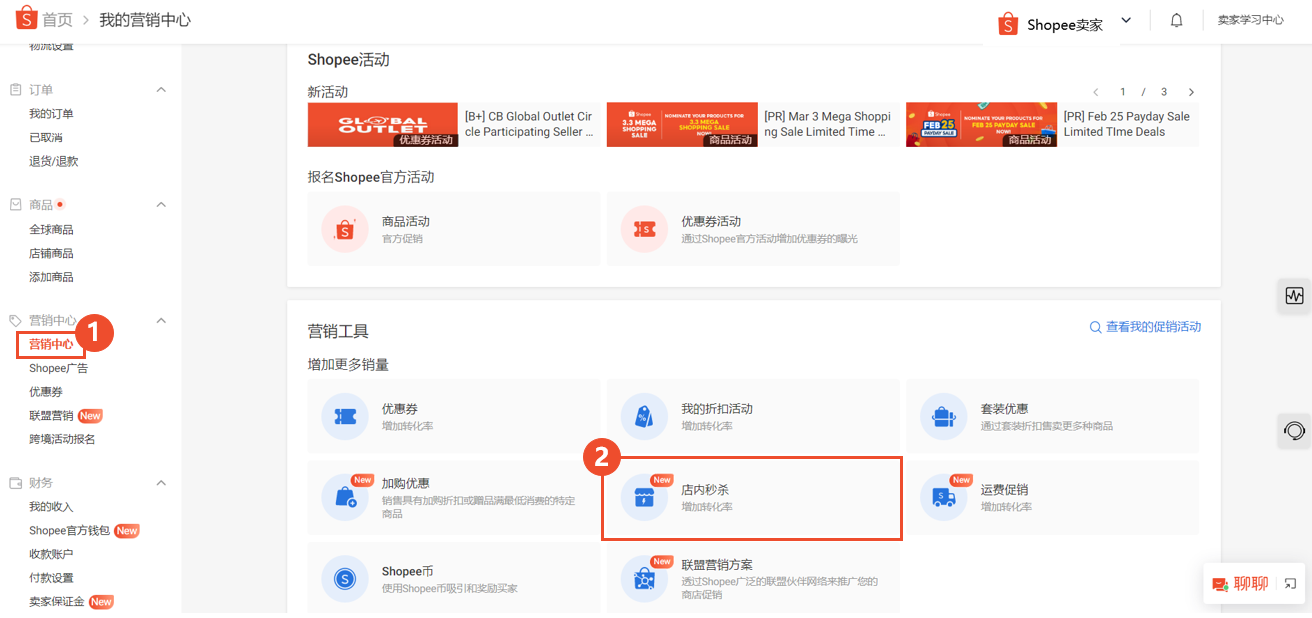This screenshot has height=618, width=1312.
Task: Open Shopee官方钱包 in the sidebar
Action: tap(70, 531)
